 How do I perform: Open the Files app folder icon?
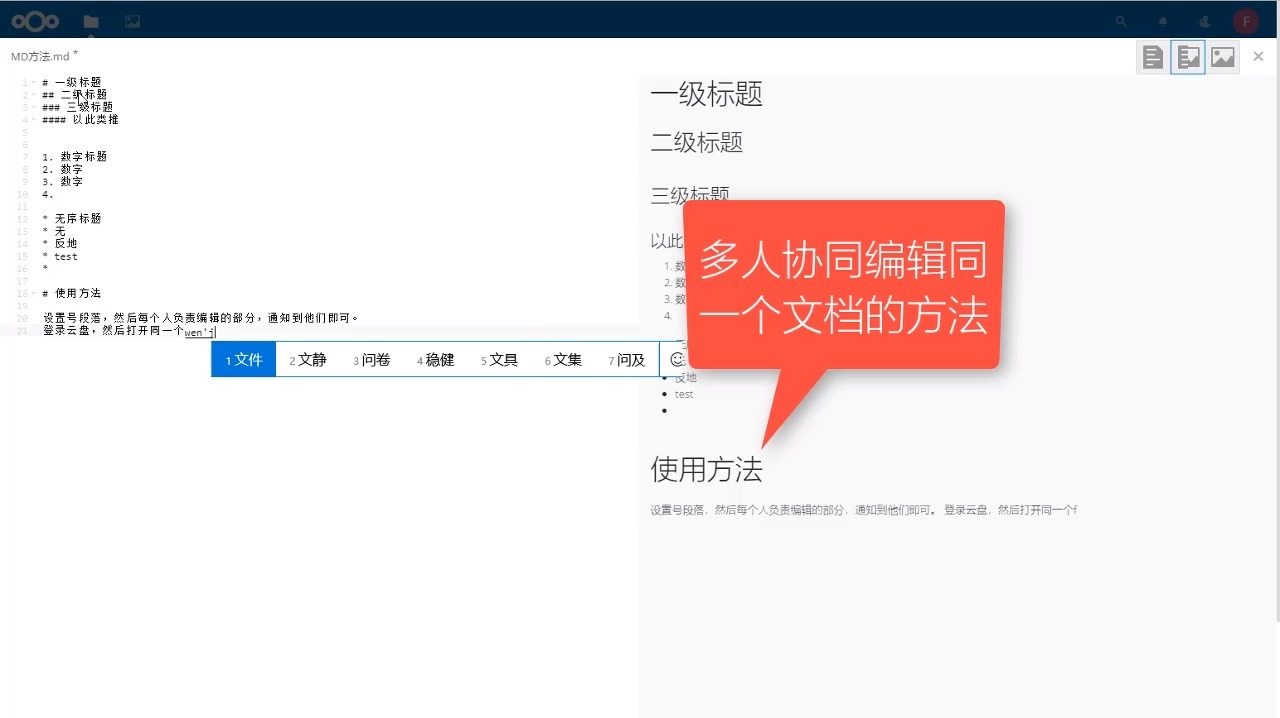coord(91,21)
